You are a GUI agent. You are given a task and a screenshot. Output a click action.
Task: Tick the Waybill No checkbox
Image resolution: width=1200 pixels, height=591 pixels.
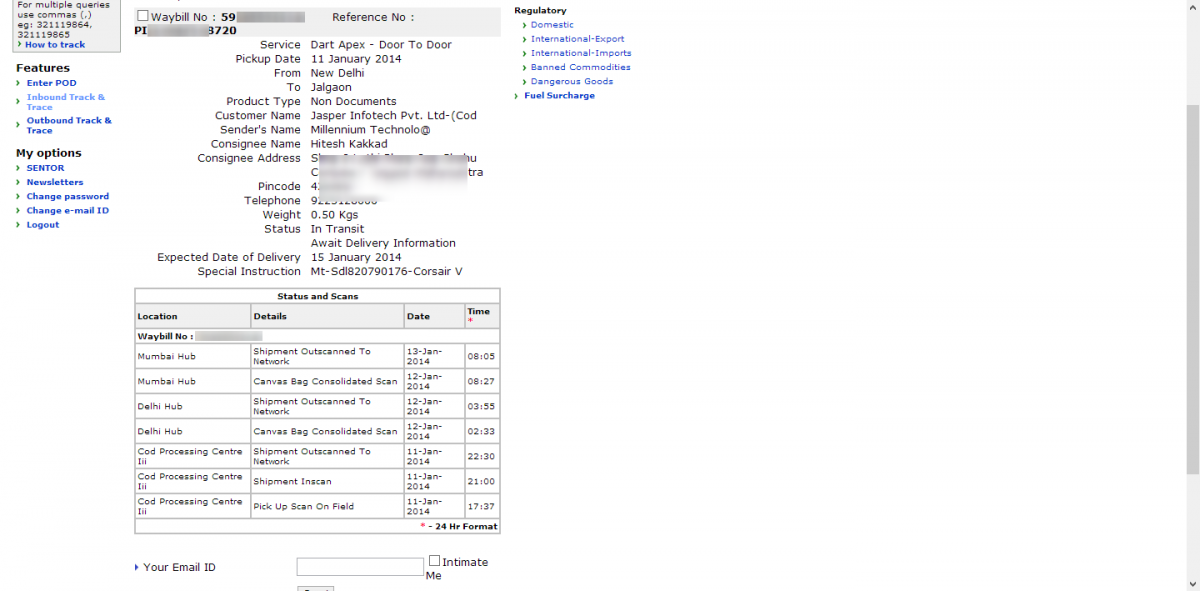click(142, 16)
